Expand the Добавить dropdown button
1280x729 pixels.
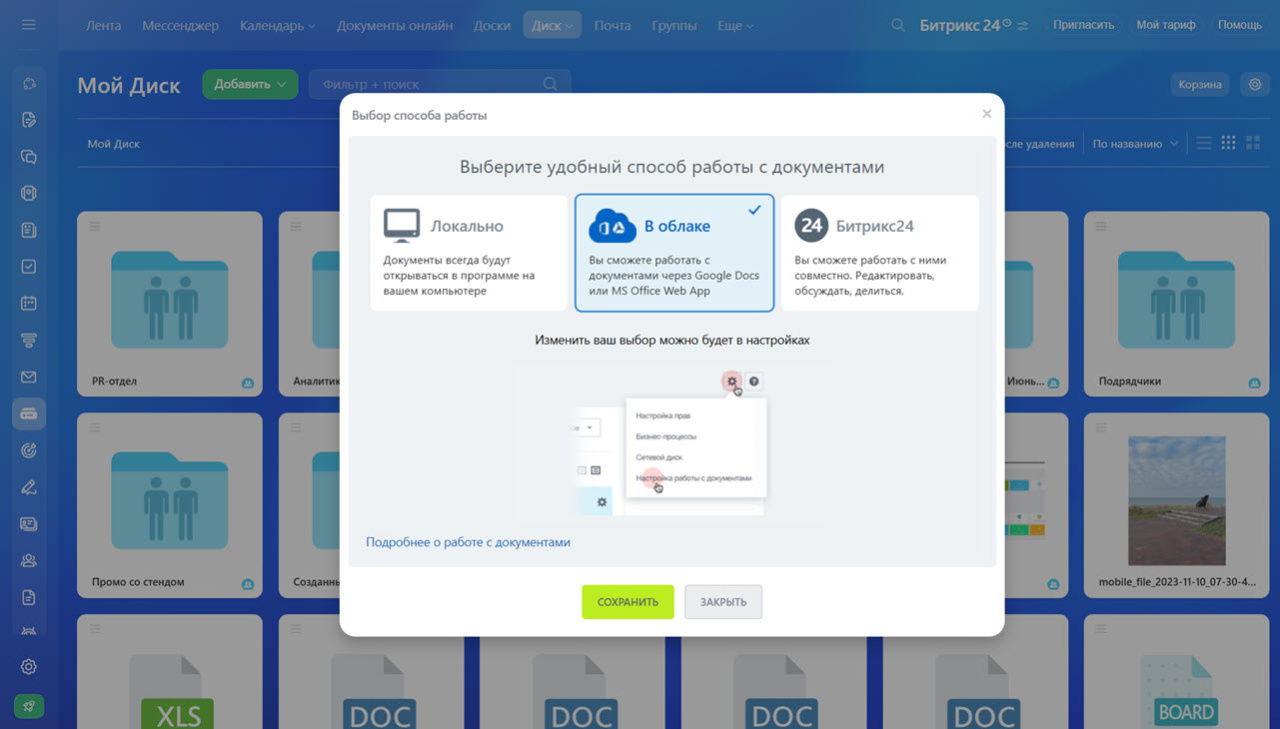250,85
